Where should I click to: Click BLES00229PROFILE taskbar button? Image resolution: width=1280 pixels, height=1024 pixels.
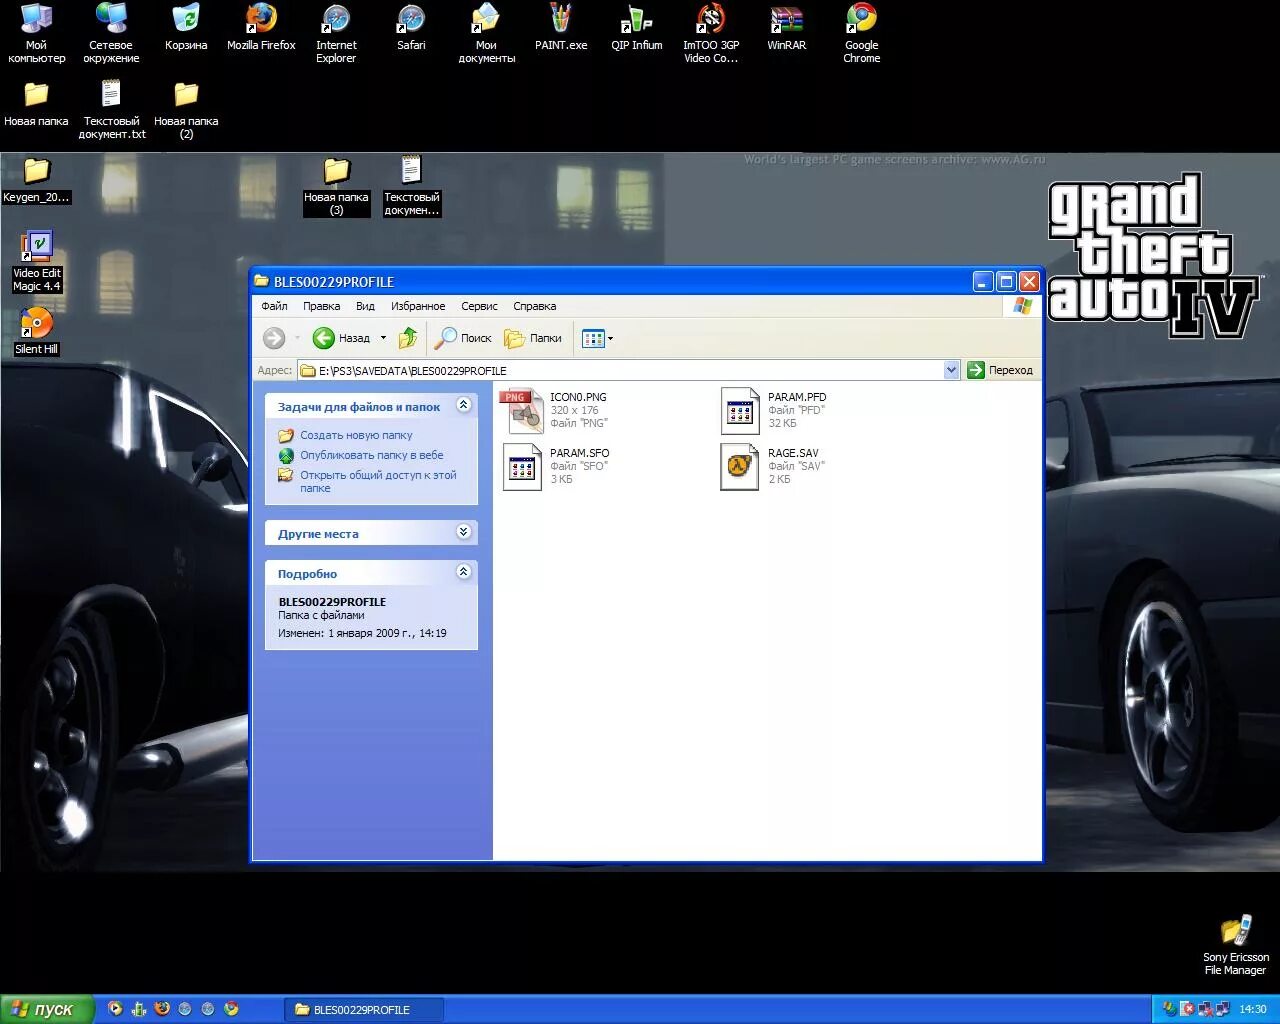(364, 1010)
